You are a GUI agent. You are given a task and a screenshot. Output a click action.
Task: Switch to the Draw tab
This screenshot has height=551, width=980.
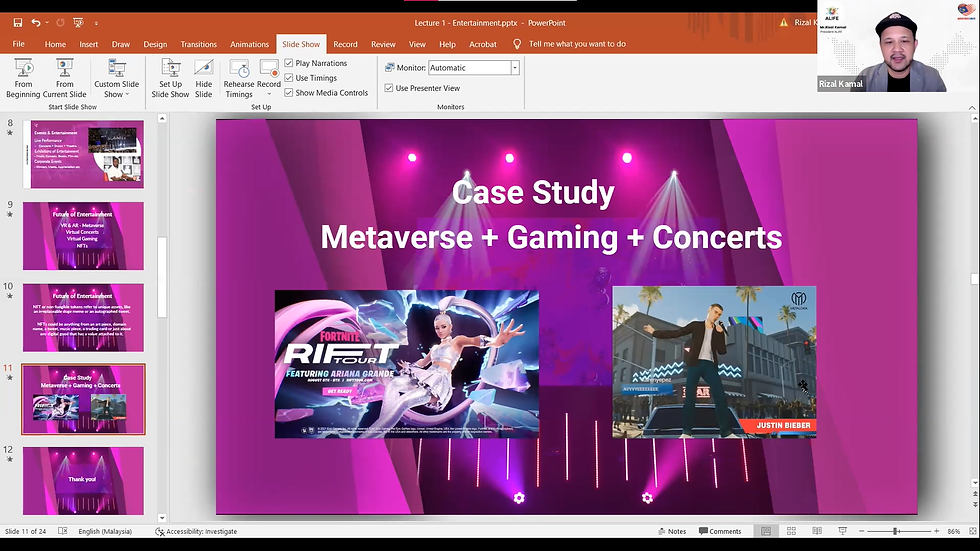point(121,44)
